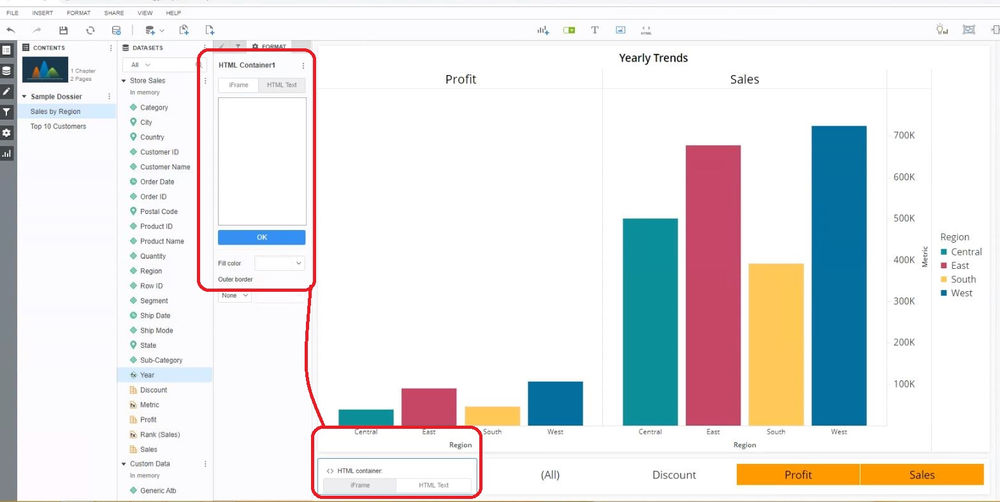Open the Custom Data dataset kebab menu

pyautogui.click(x=205, y=464)
